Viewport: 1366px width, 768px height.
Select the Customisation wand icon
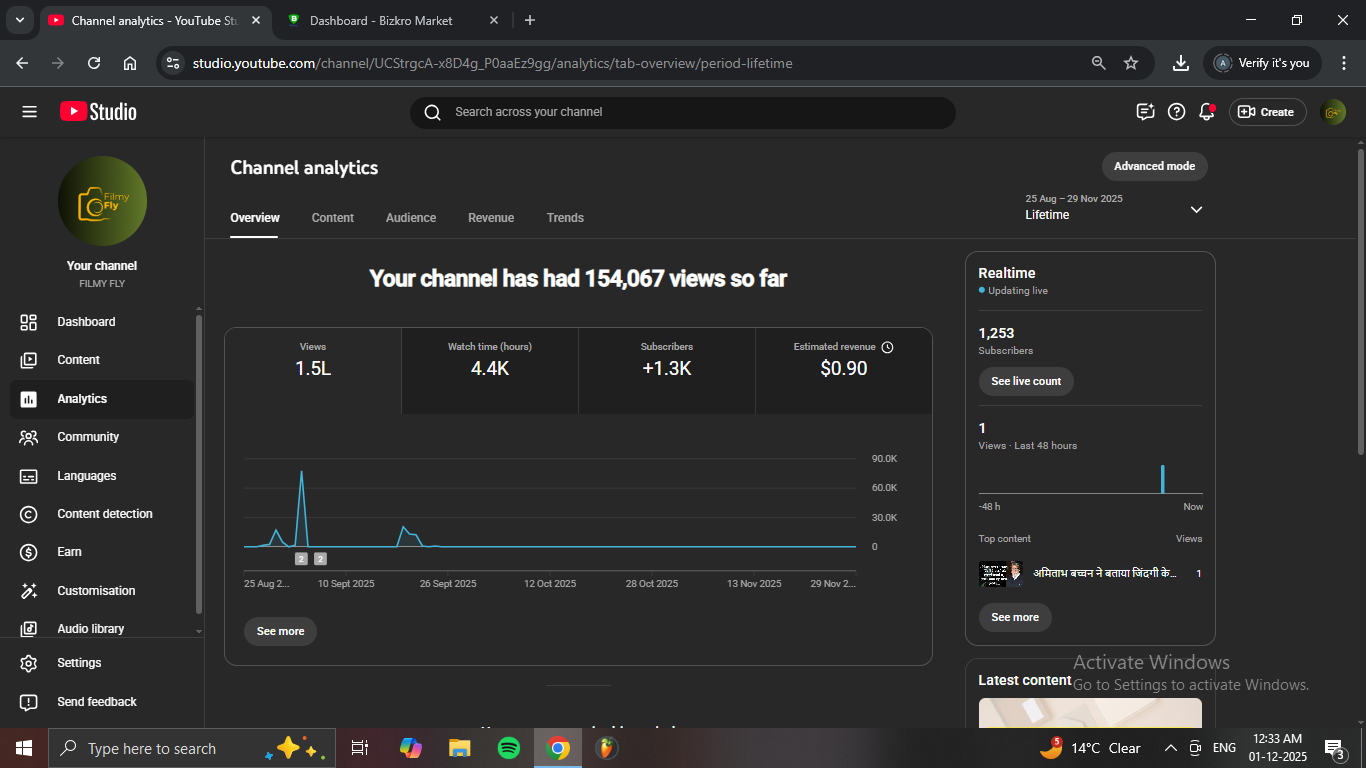pyautogui.click(x=29, y=591)
